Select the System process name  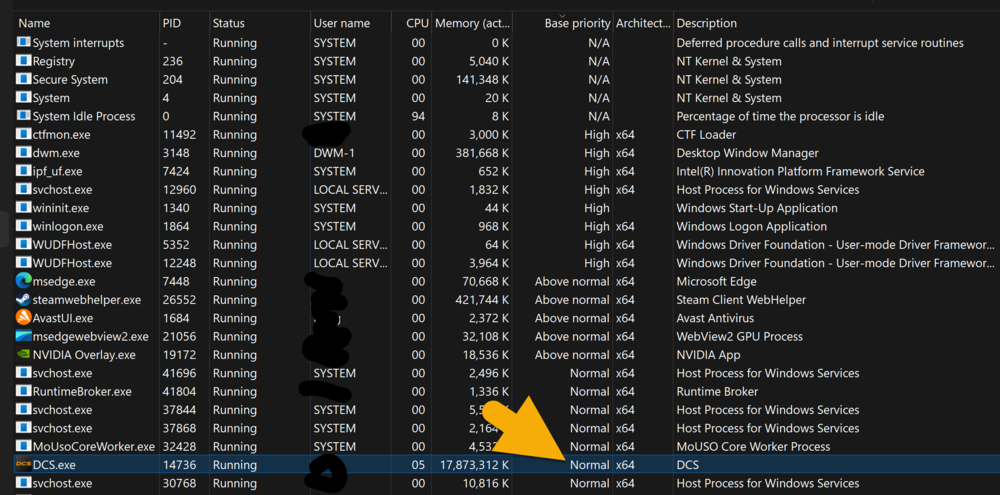tap(51, 98)
